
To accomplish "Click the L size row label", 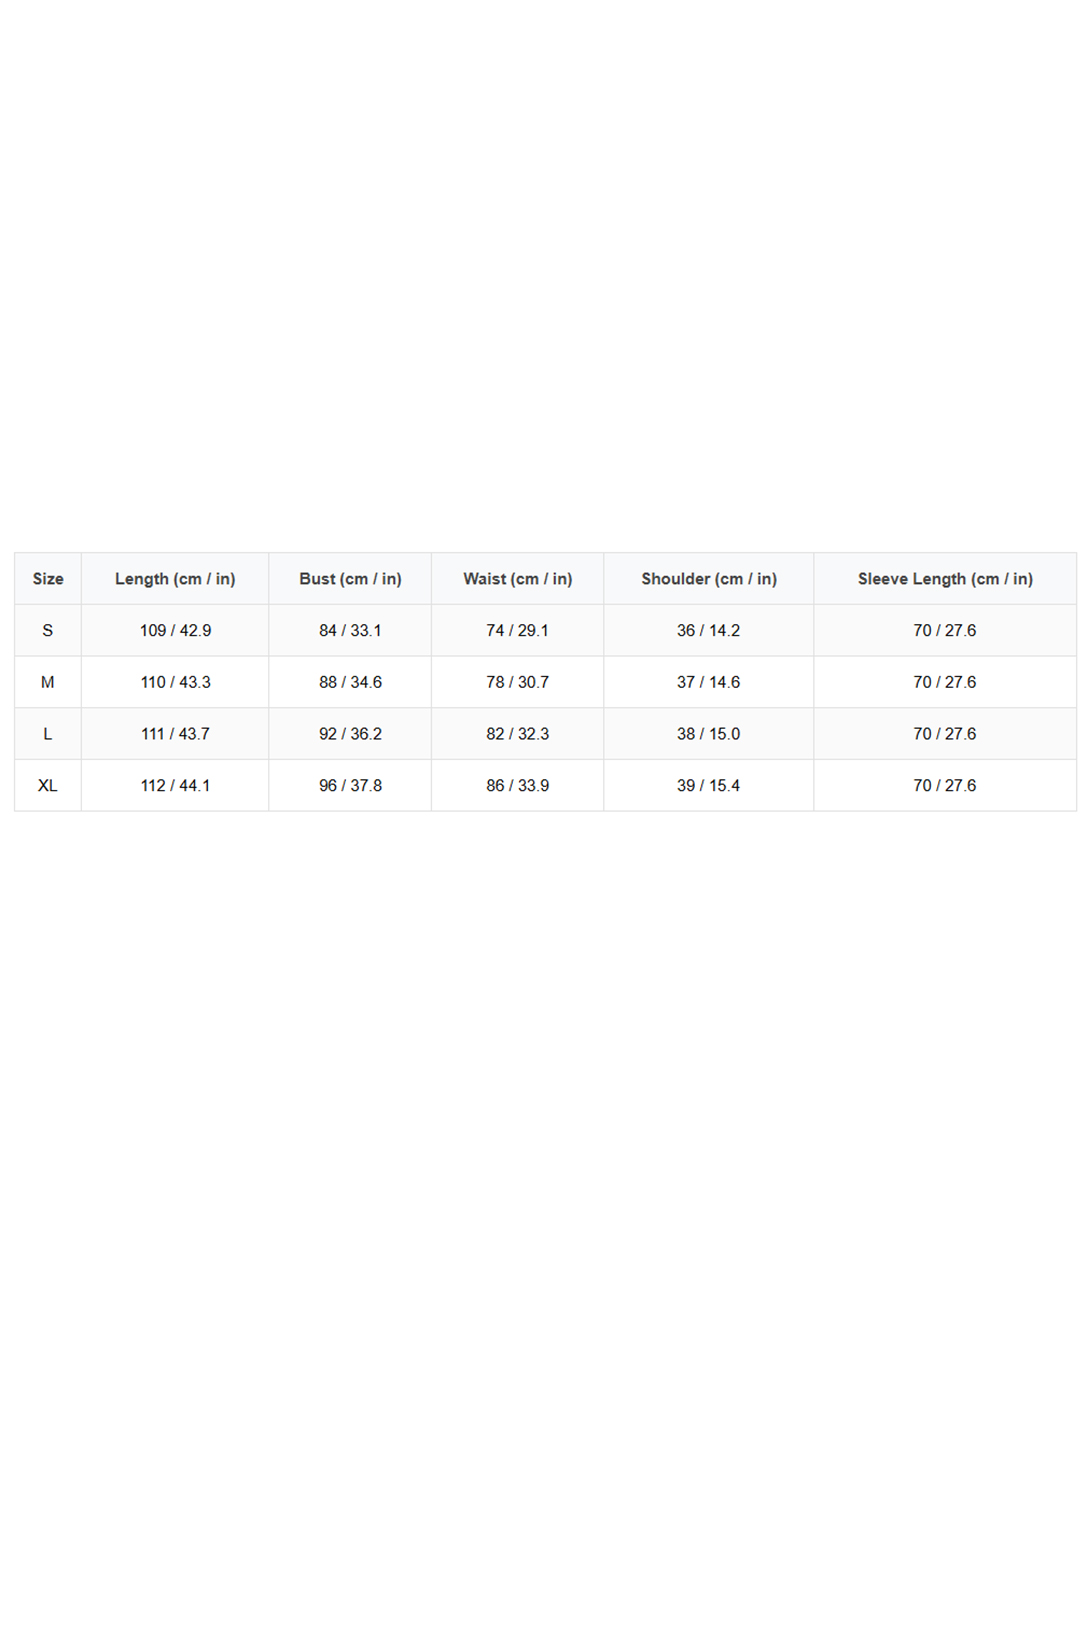I will [x=48, y=734].
